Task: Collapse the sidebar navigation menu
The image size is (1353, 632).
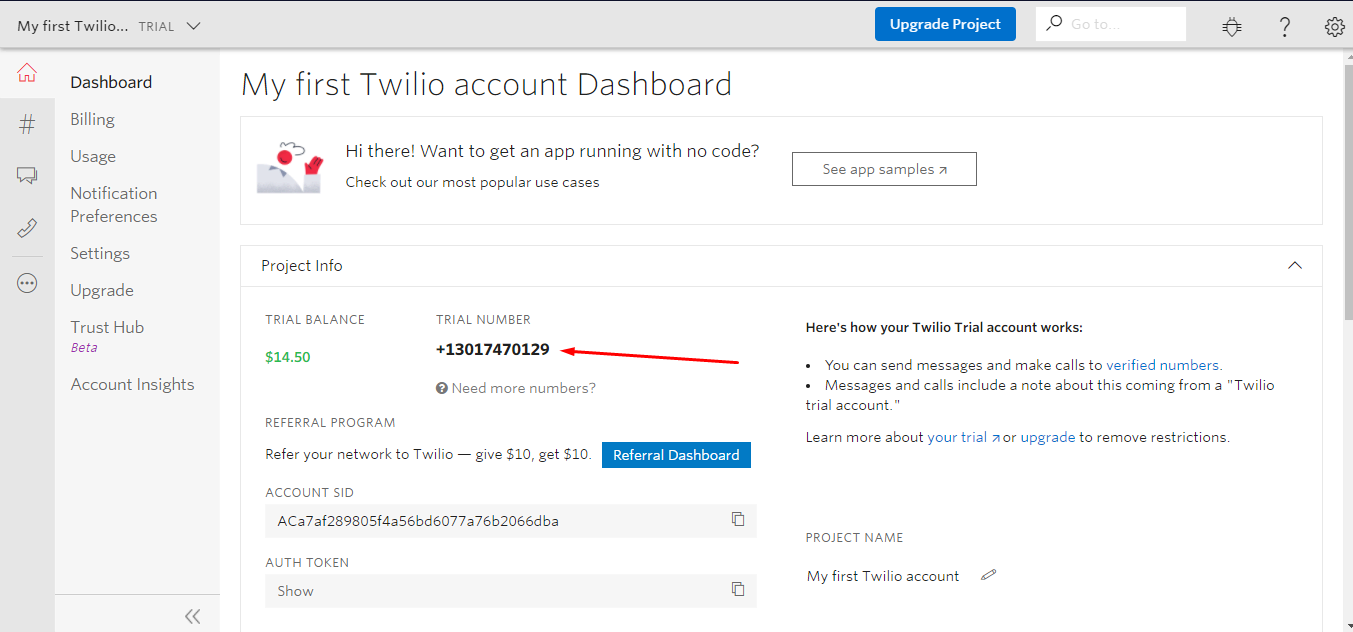Action: point(193,616)
